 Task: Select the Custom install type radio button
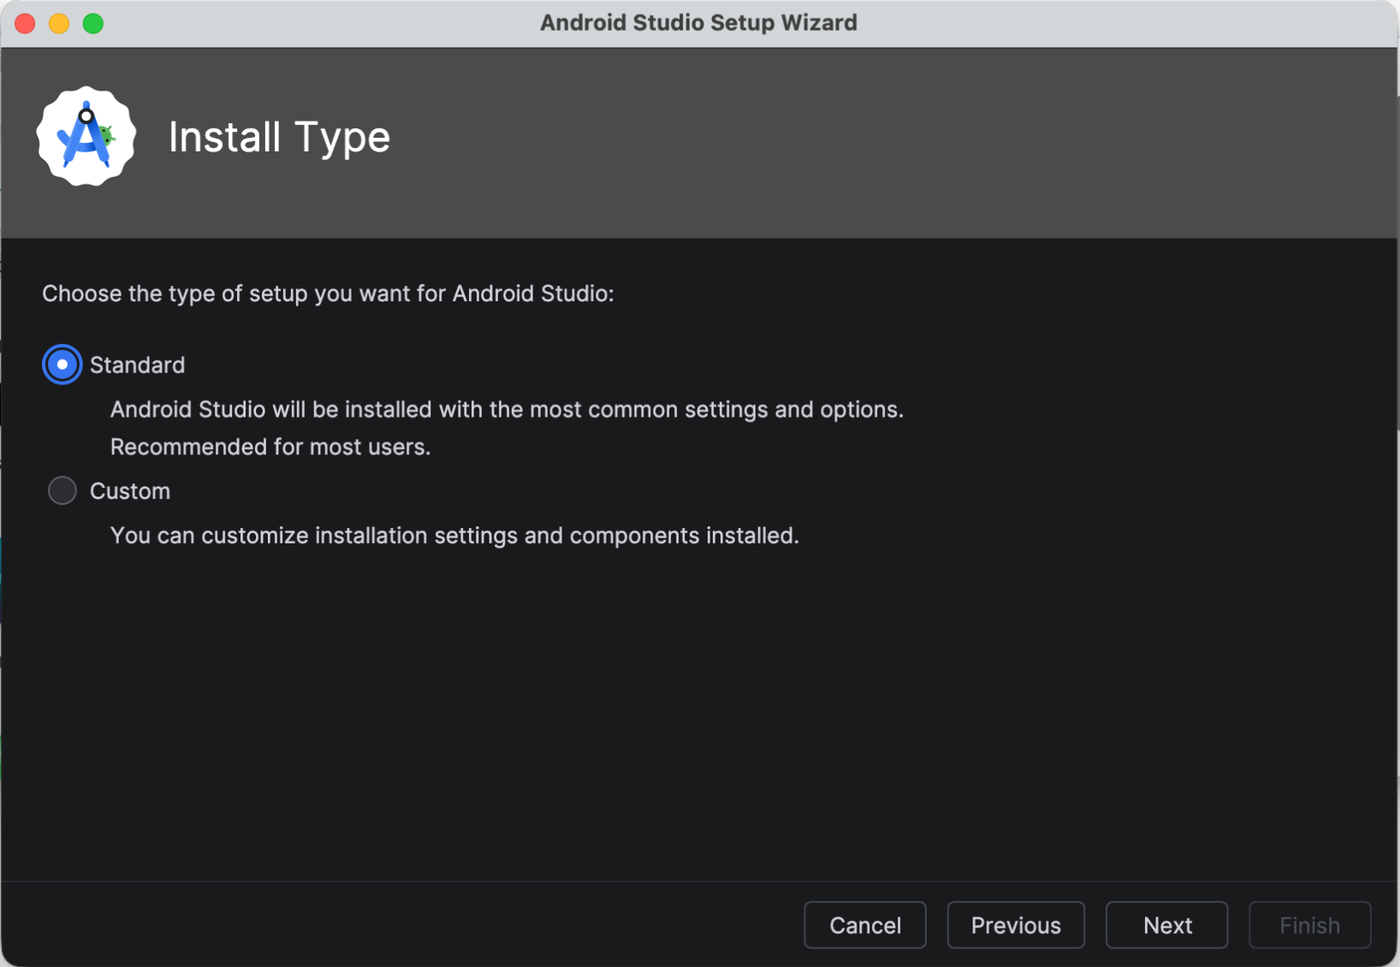[62, 491]
